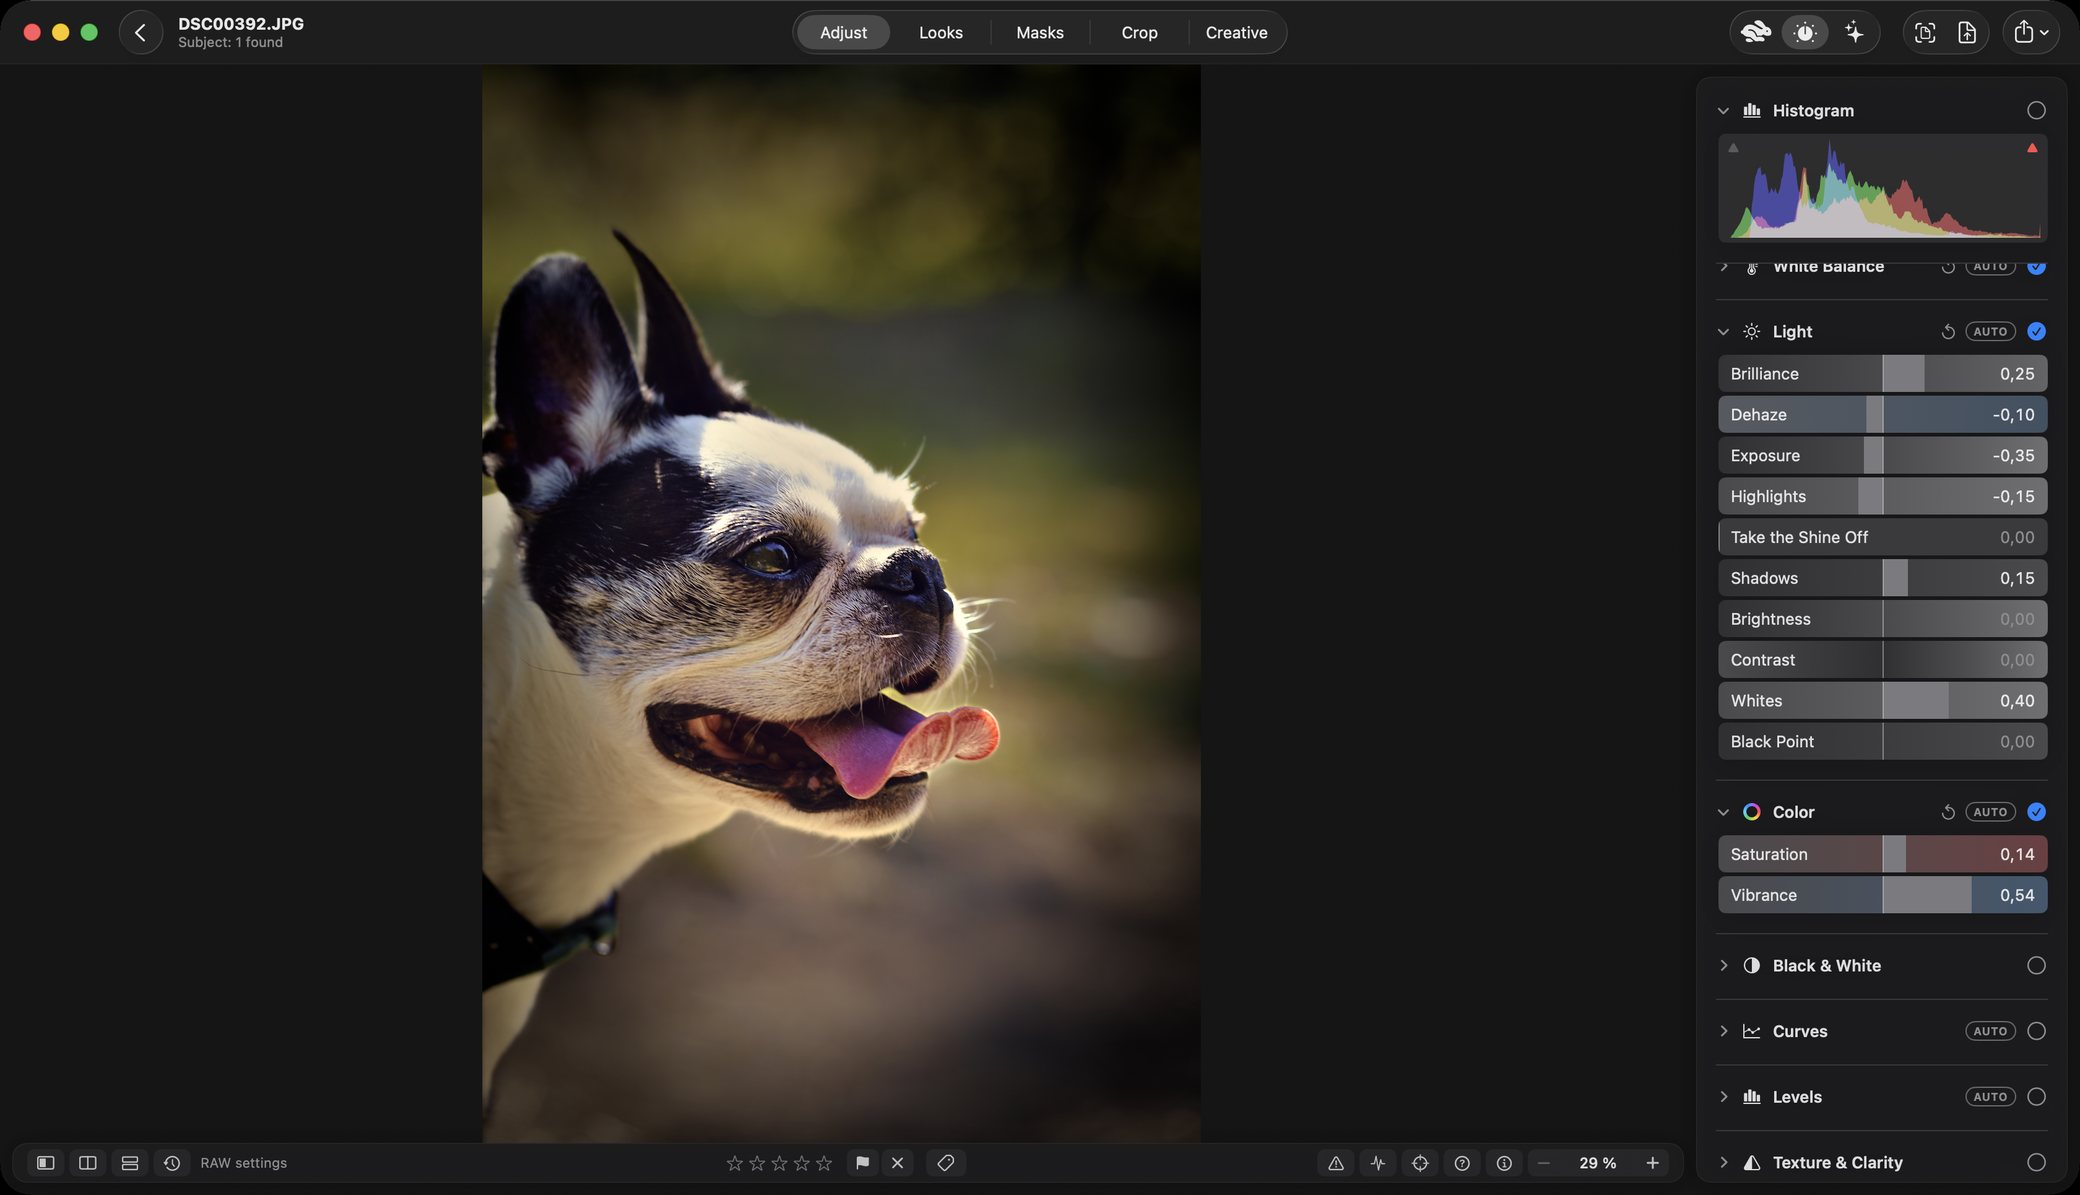Open the cloud sync icon in toolbar

[1755, 32]
